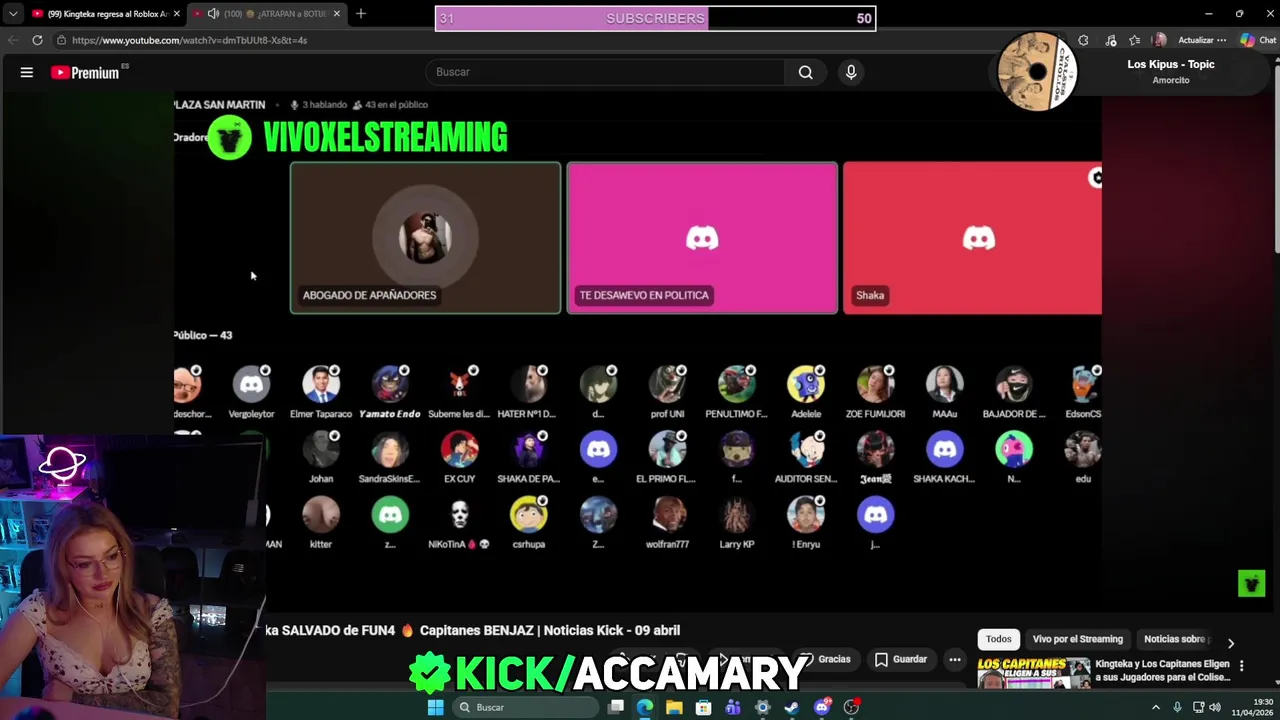Click the ZOE FUMIJORI audience avatar
Screen dimensions: 1280x720
coord(875,384)
